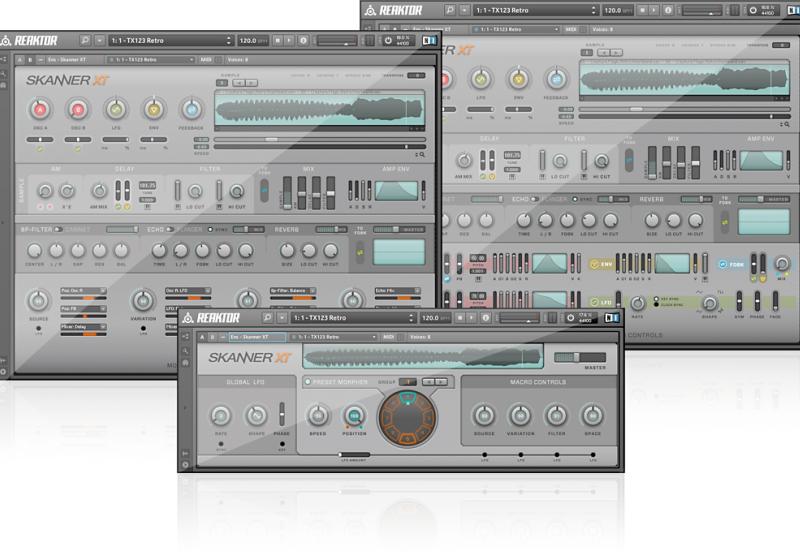Click the morpher next group arrow in front window
Screen dimensions: 800x560
coord(441,381)
